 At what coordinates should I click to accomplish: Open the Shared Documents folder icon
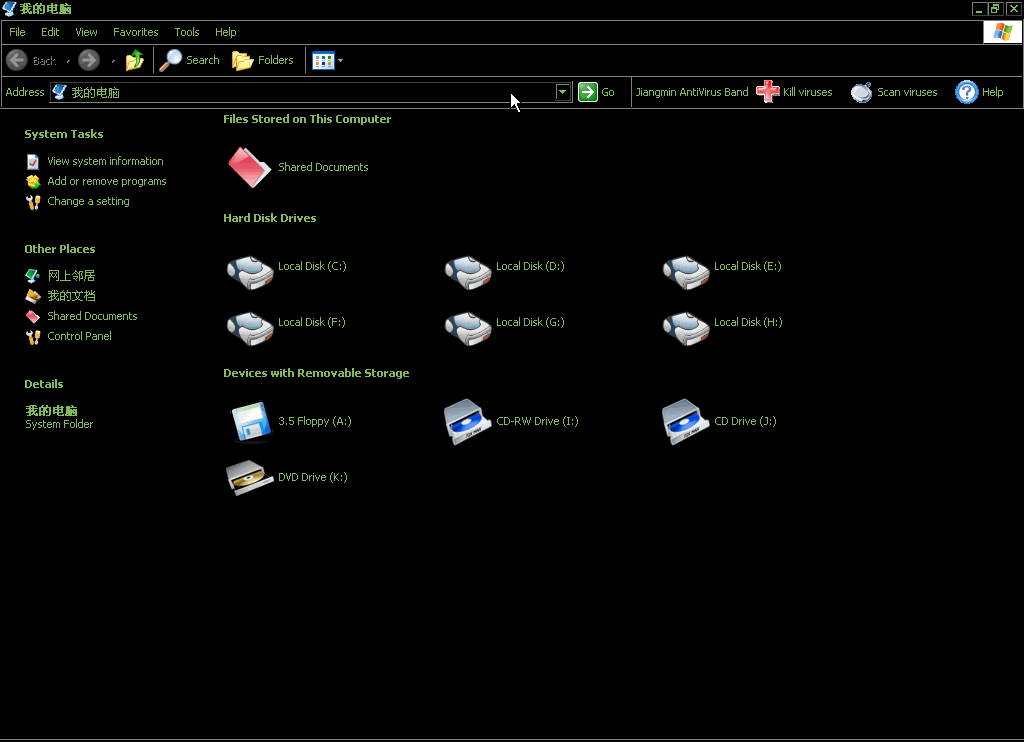[x=249, y=168]
